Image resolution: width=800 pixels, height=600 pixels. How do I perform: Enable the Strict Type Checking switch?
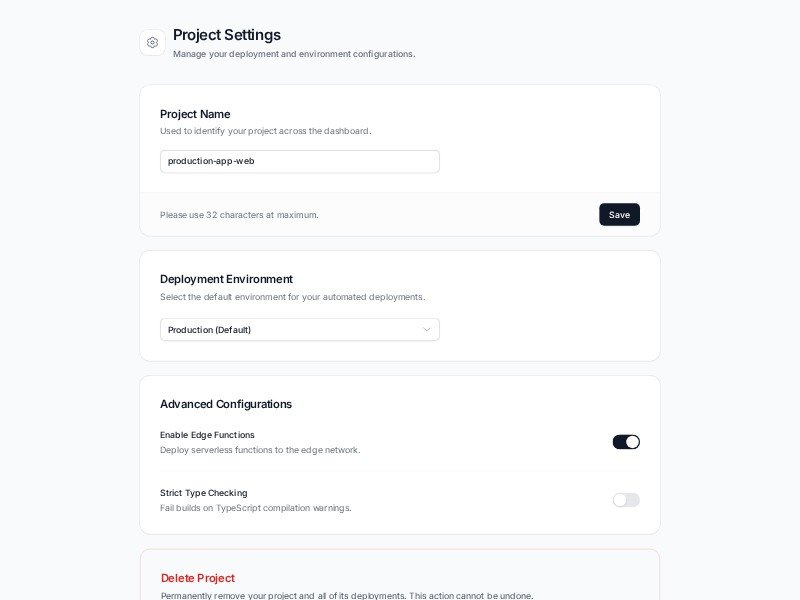click(626, 500)
